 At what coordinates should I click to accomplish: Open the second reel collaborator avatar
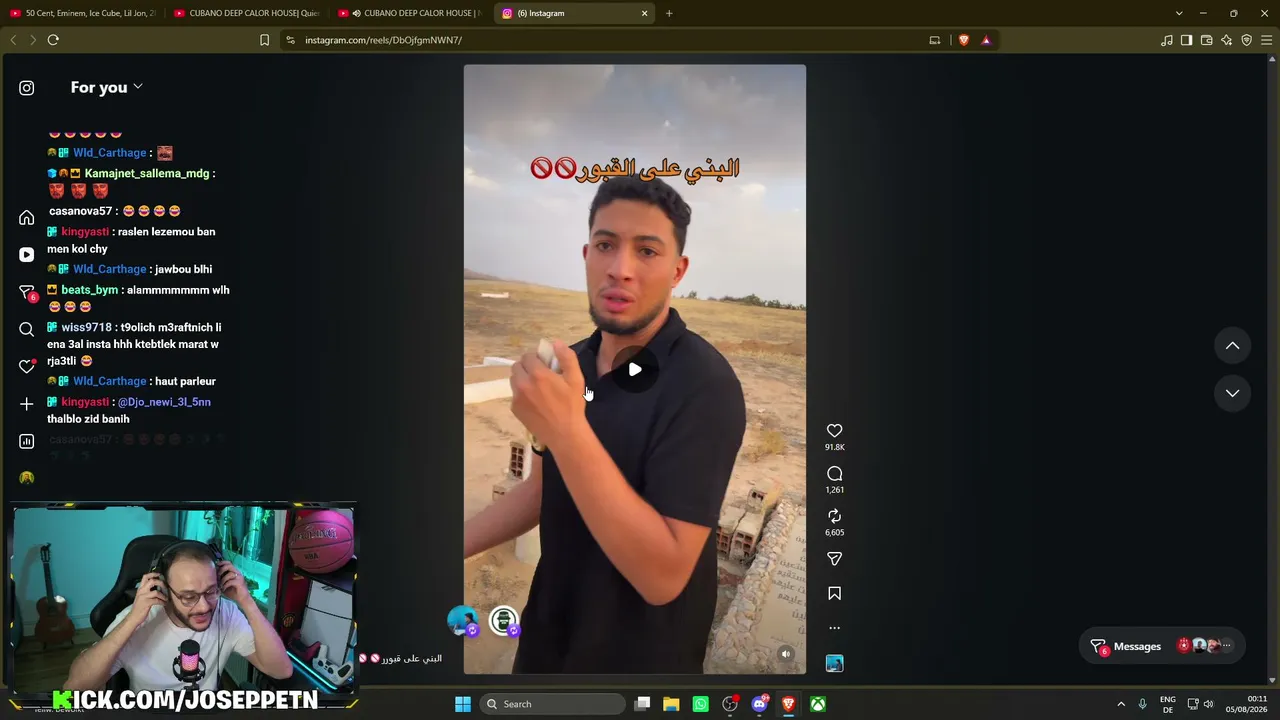tap(505, 621)
